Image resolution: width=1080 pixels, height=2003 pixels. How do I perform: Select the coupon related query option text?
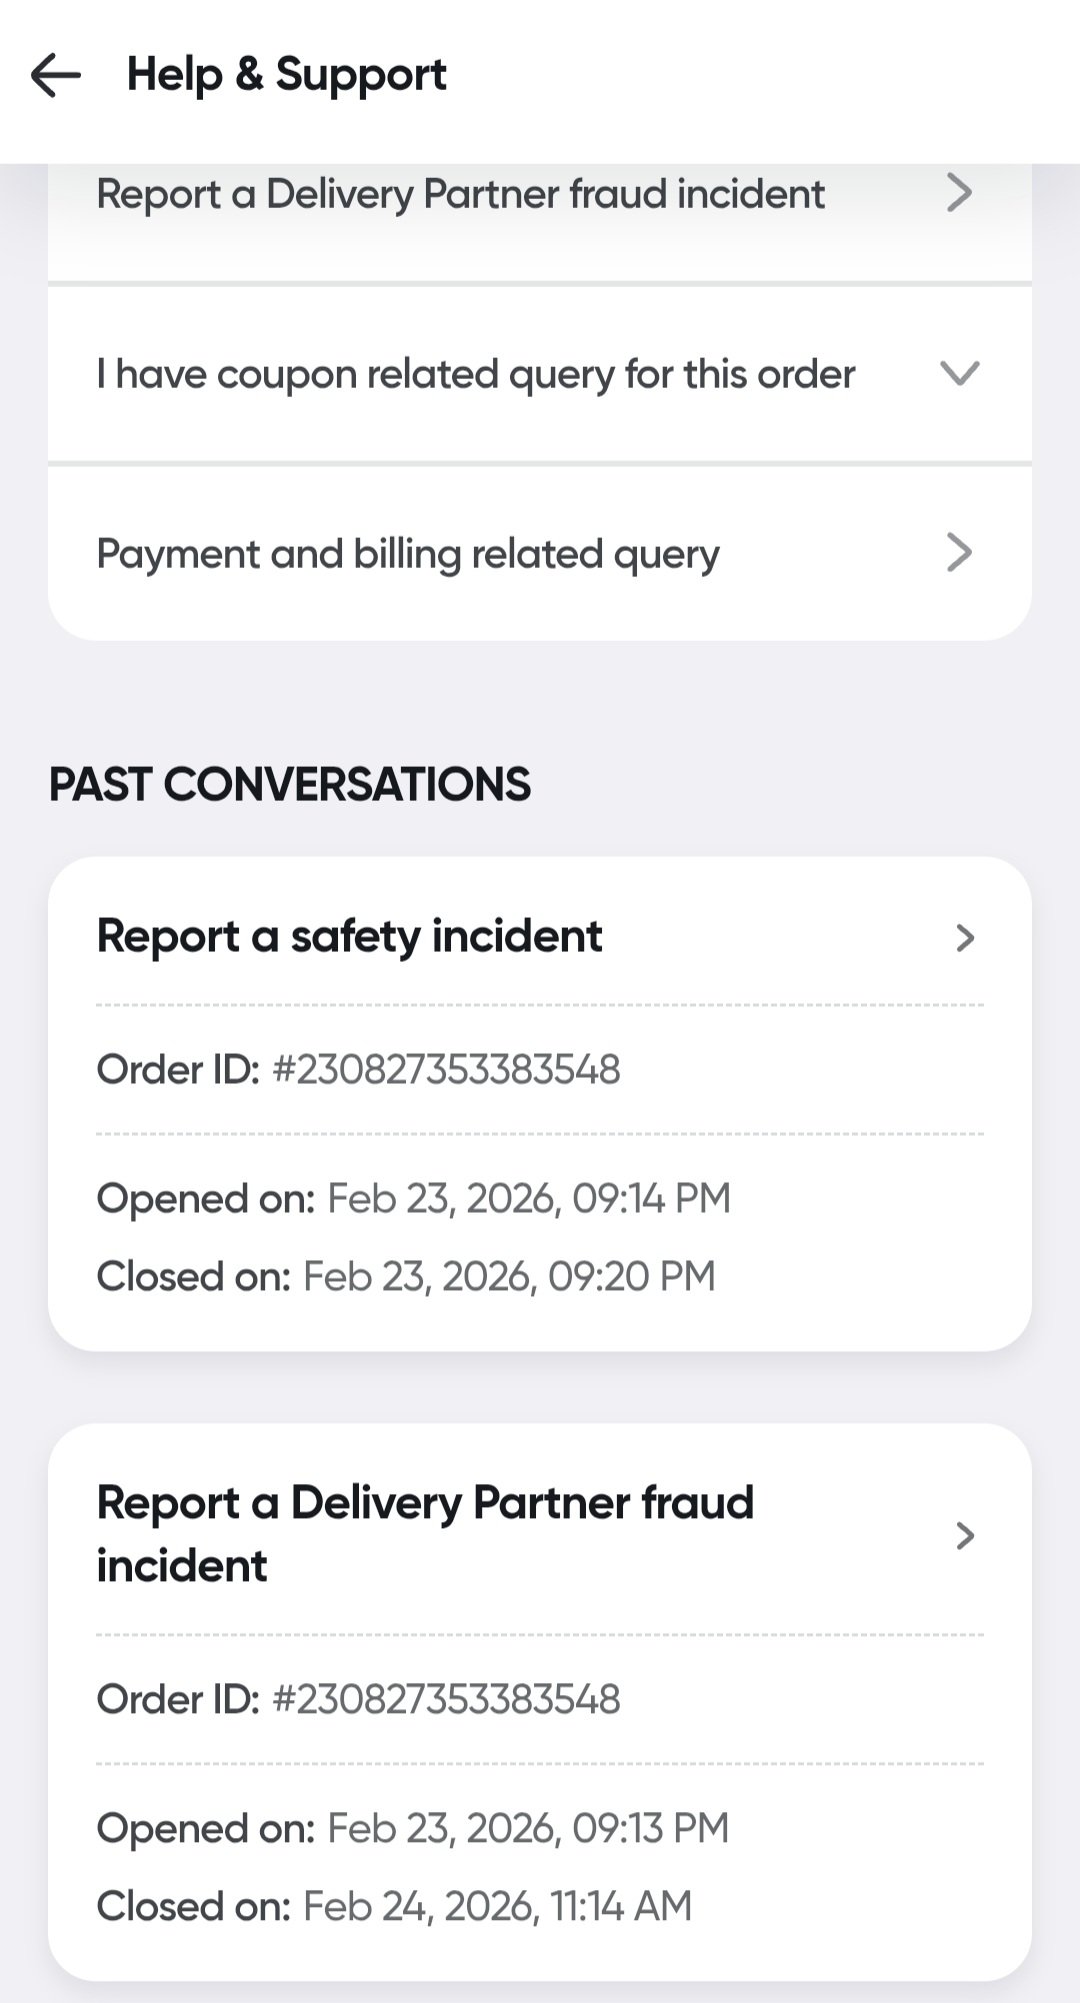coord(475,374)
